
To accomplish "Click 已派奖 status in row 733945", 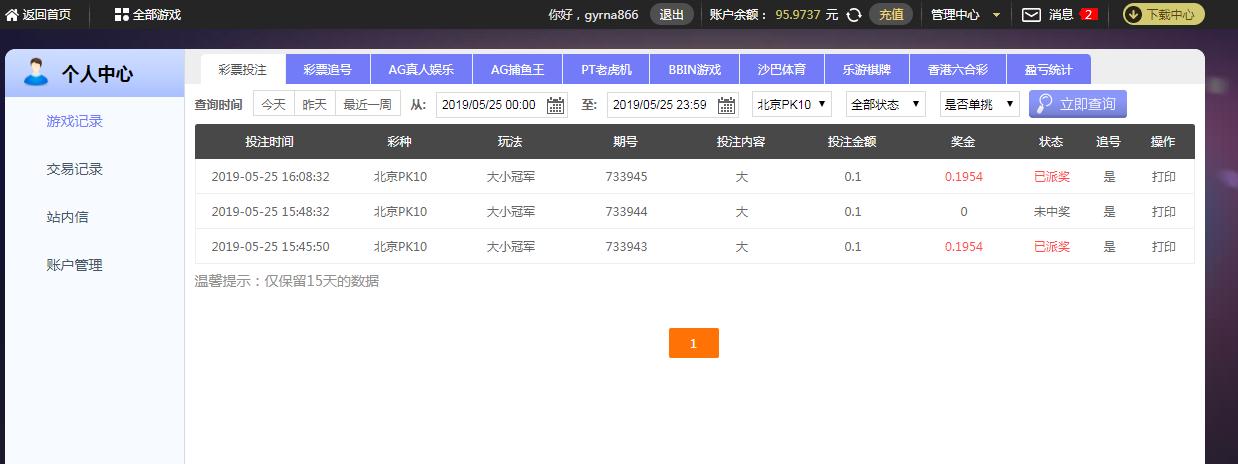I will click(1051, 177).
